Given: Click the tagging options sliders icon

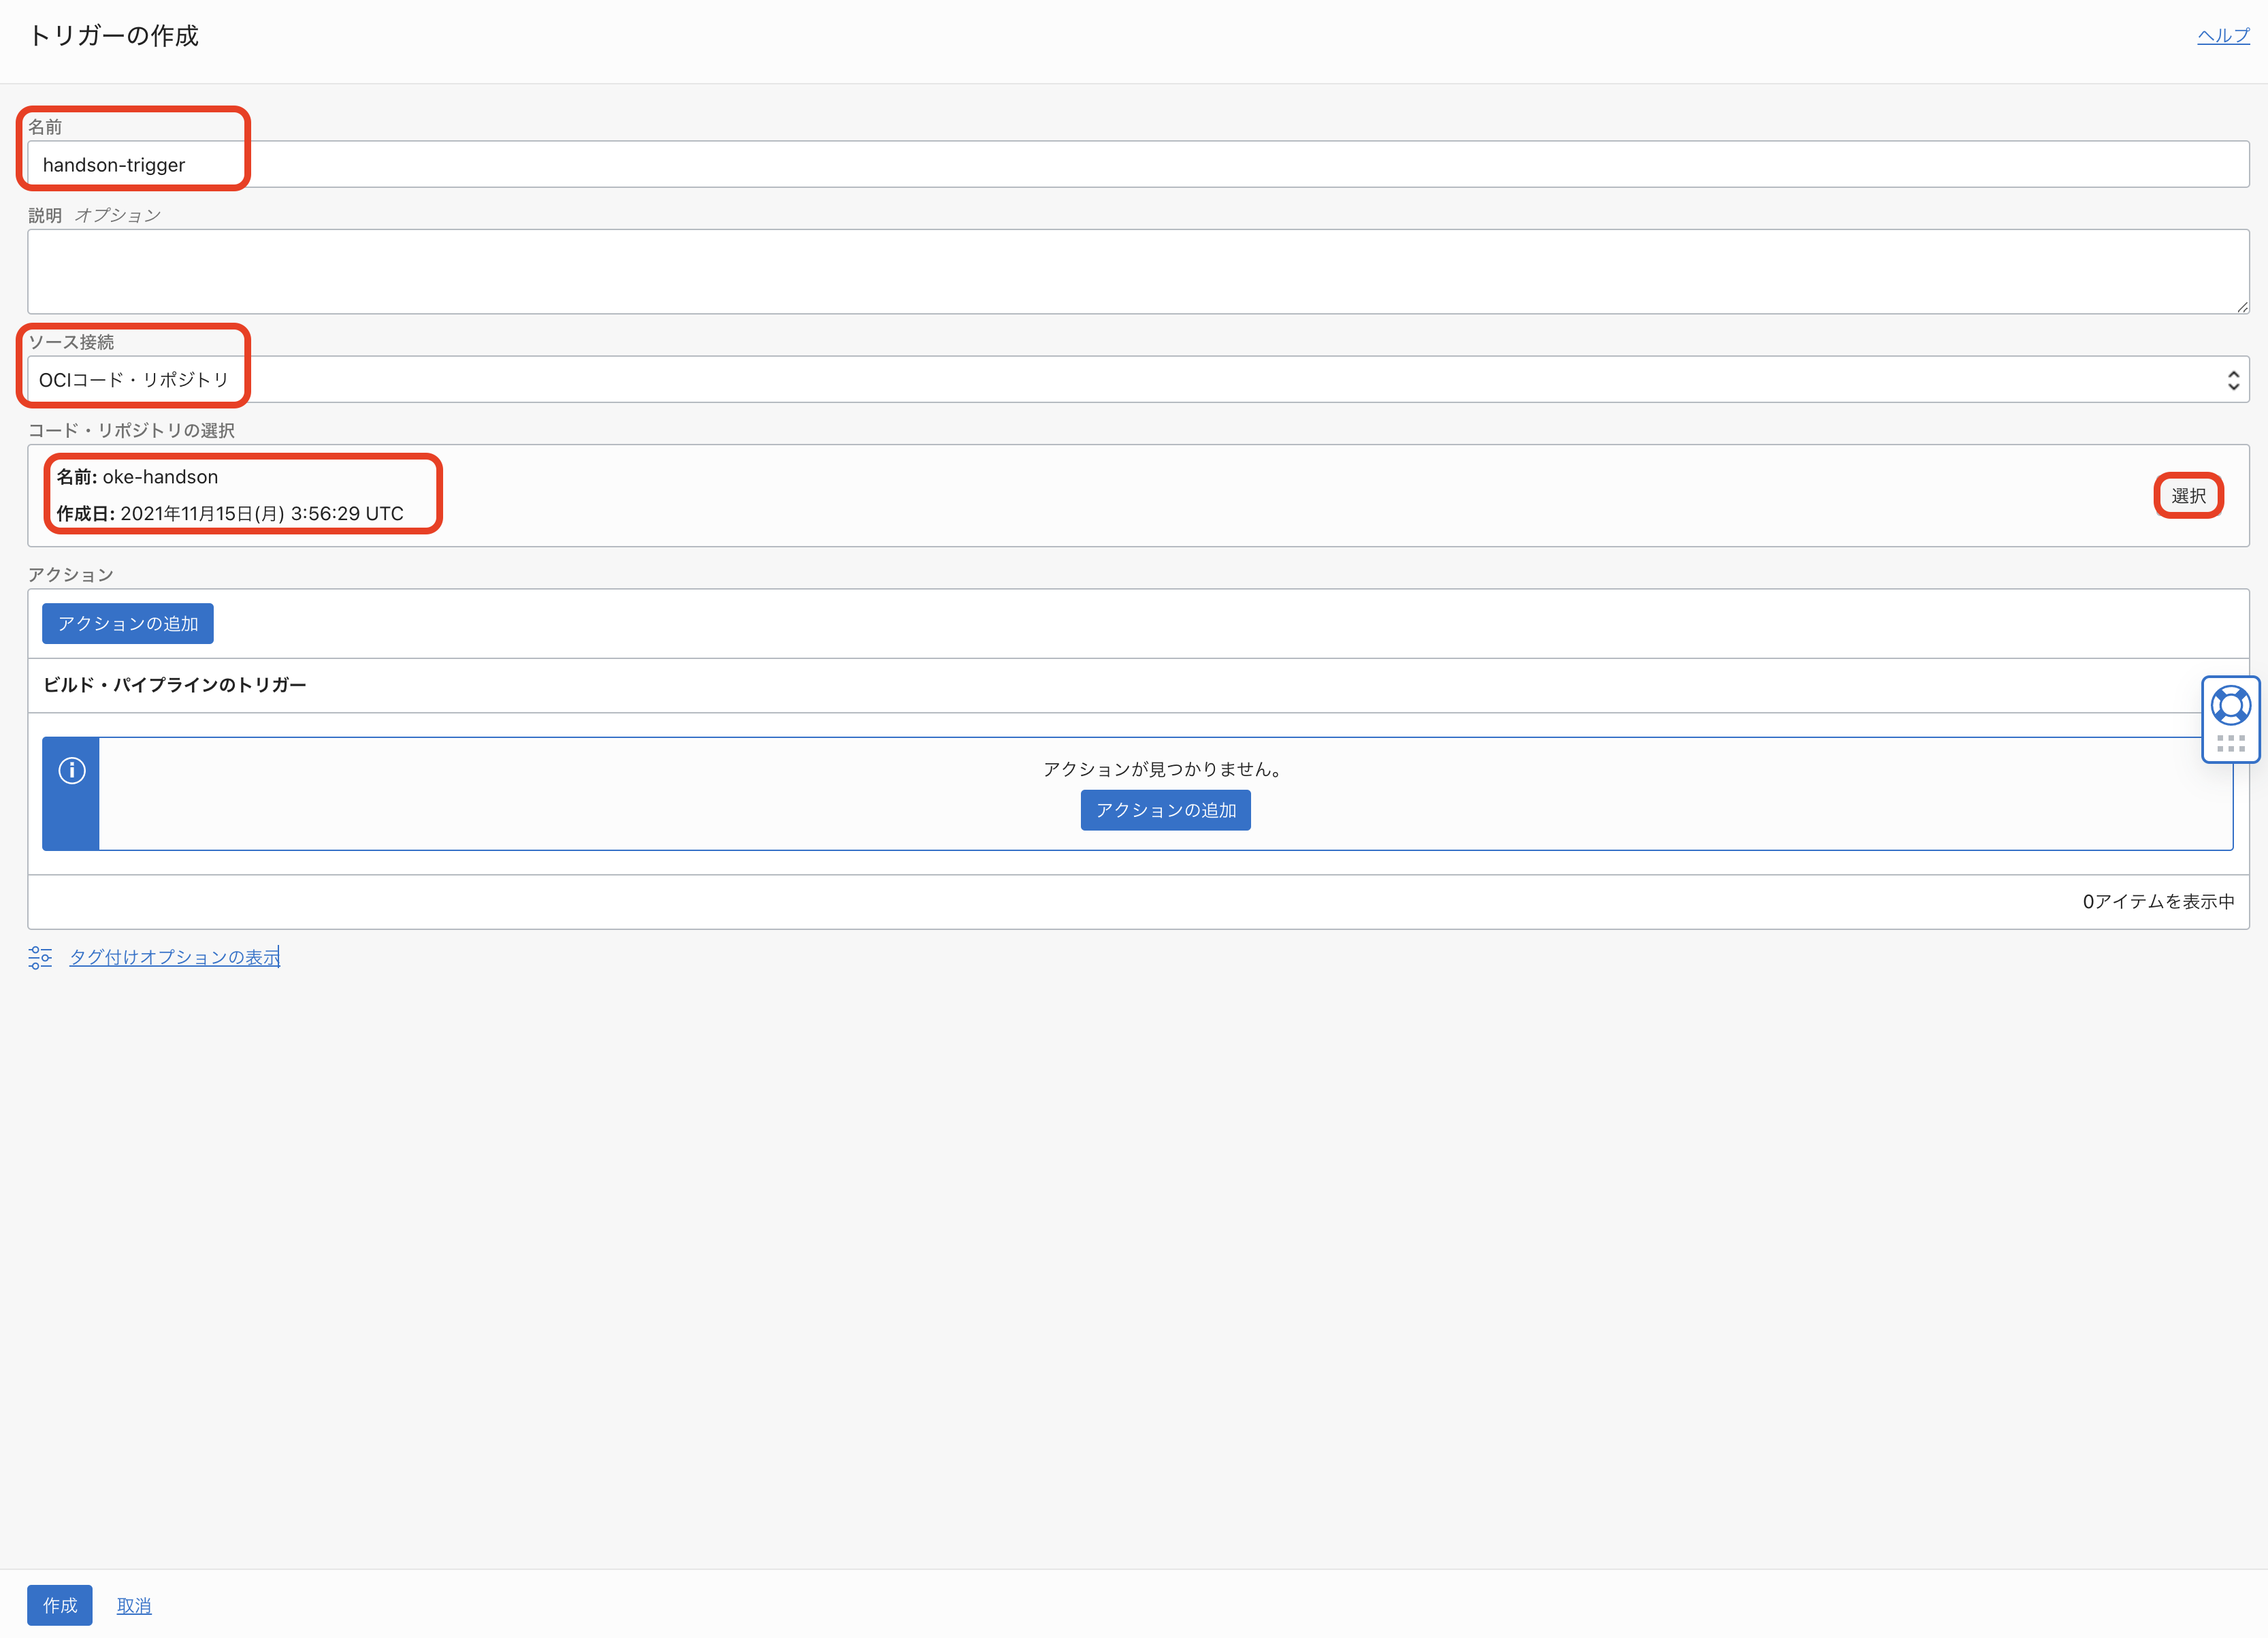Looking at the screenshot, I should (x=40, y=957).
